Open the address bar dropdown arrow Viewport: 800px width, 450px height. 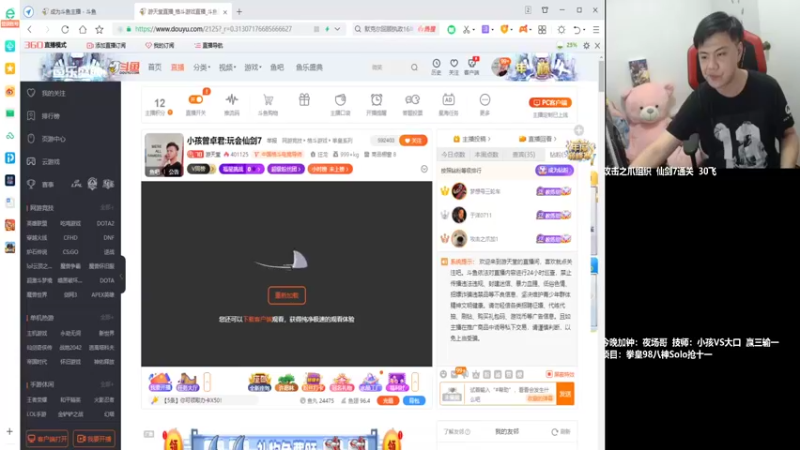337,30
